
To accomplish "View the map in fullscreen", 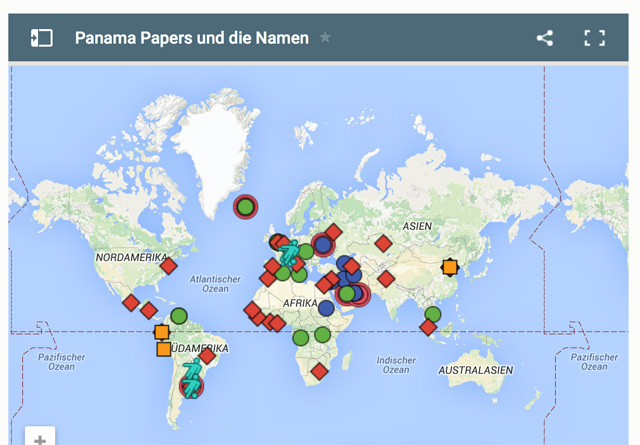I will tap(595, 38).
